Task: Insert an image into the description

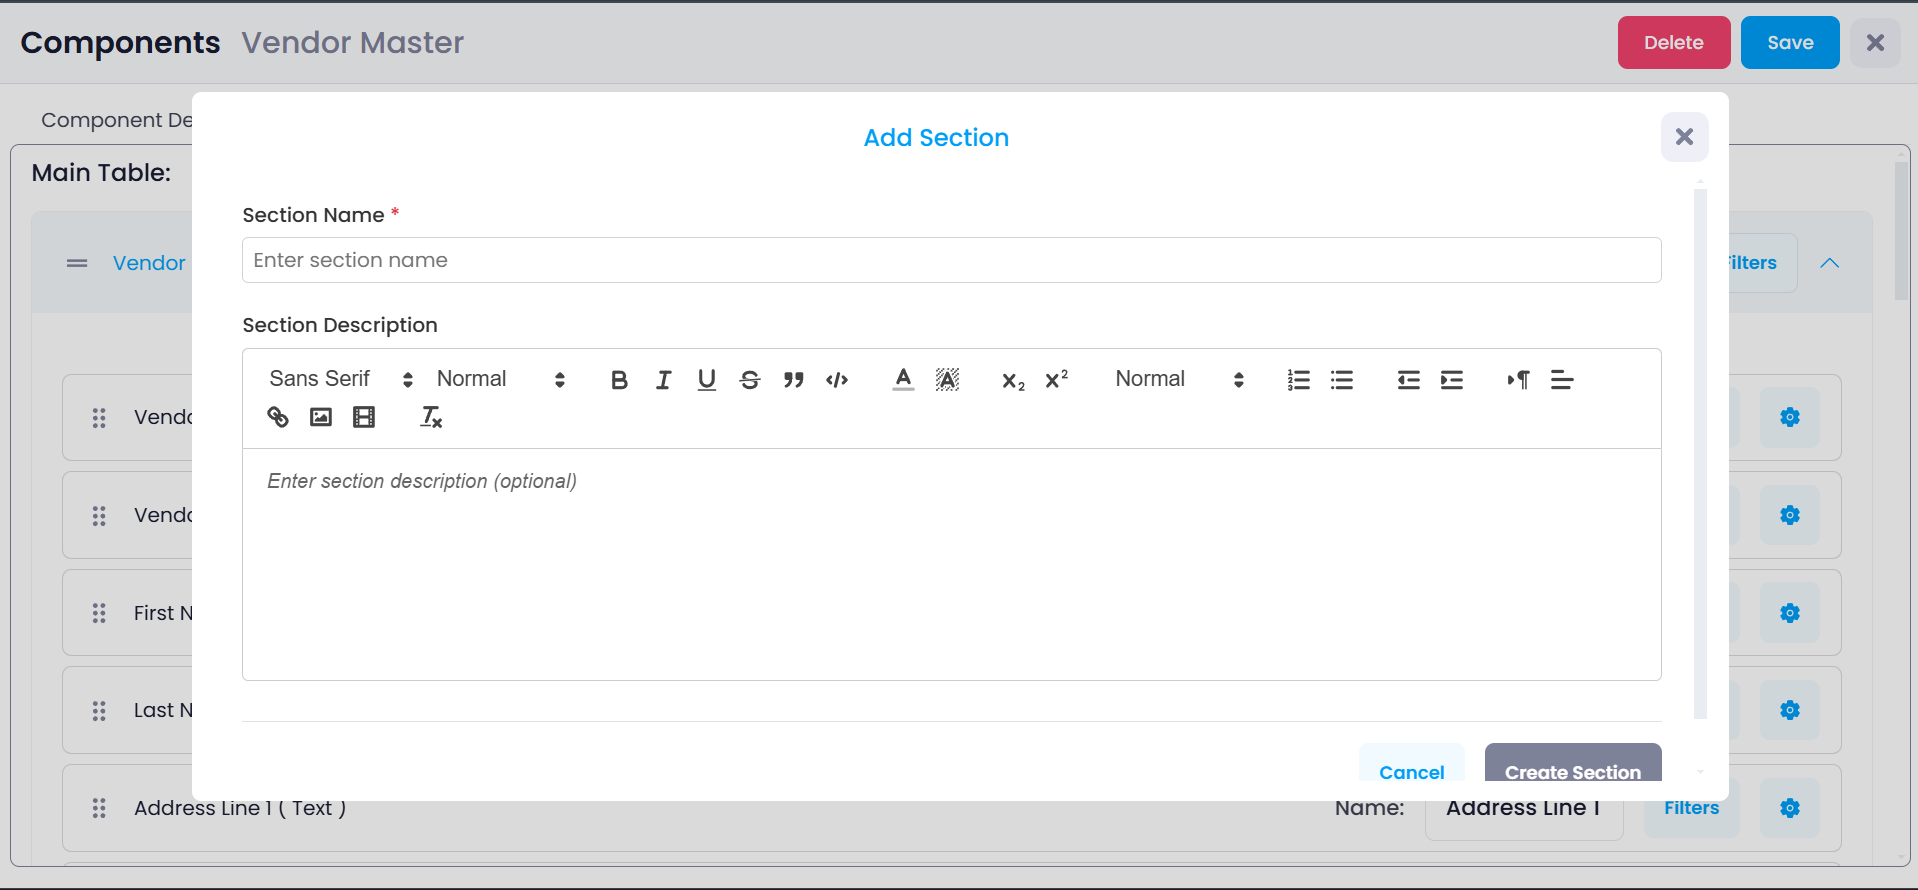Action: point(320,417)
